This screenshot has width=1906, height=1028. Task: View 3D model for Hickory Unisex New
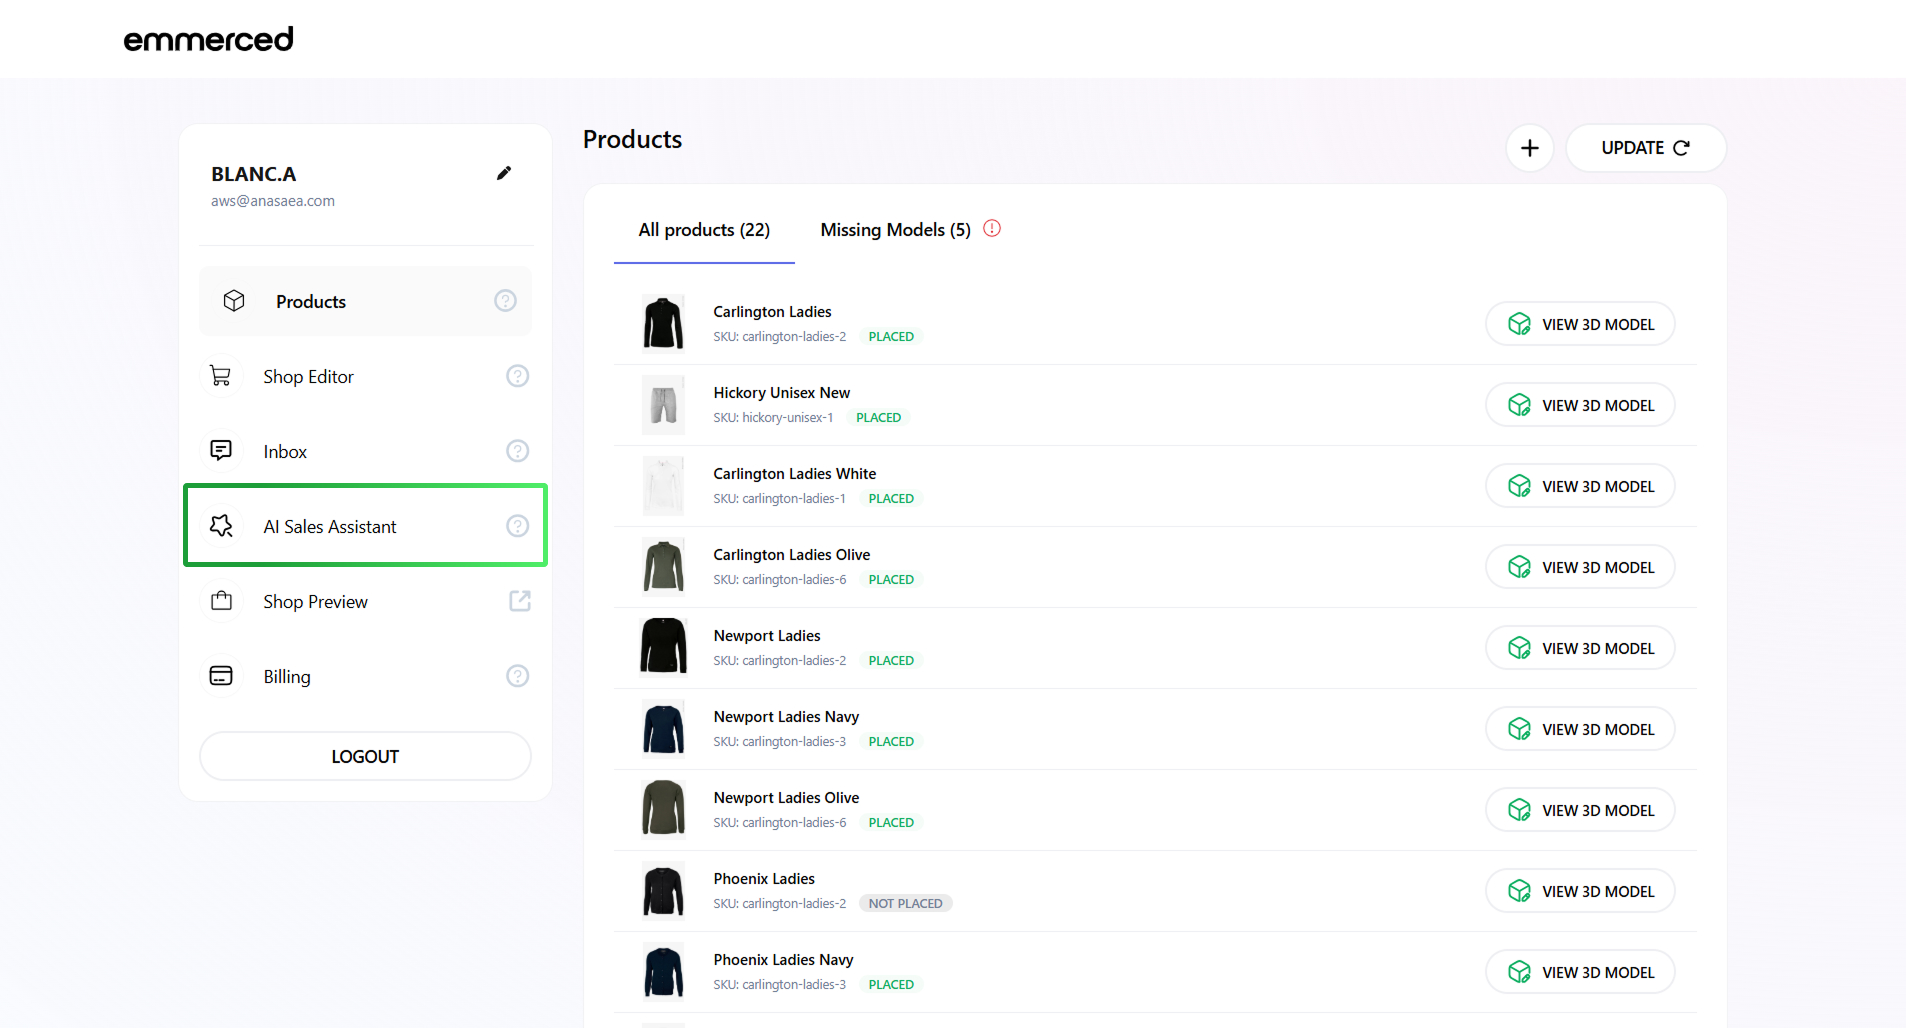pyautogui.click(x=1580, y=406)
